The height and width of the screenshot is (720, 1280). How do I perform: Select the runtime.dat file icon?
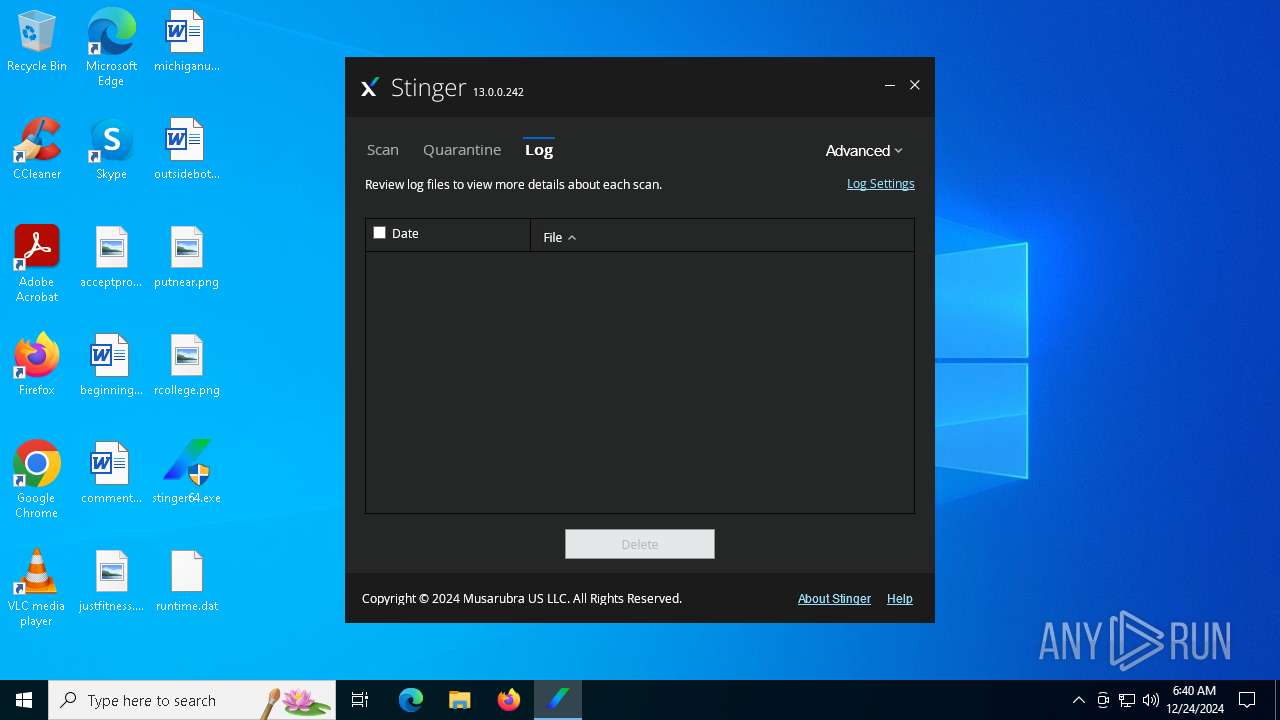186,582
